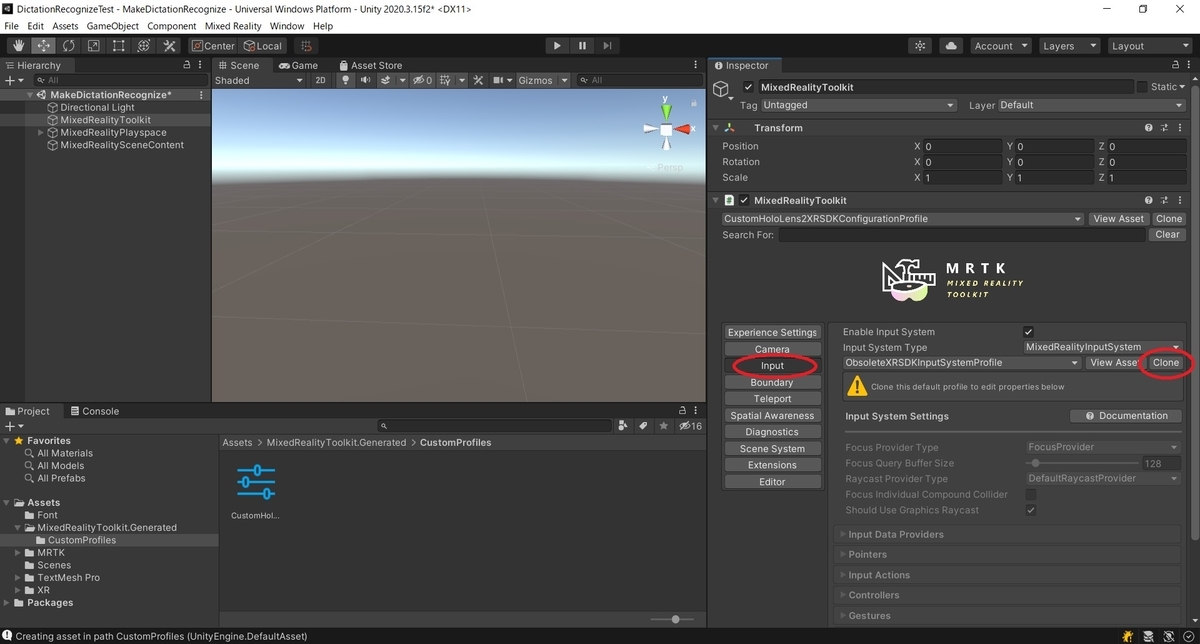
Task: Open the Gizmos dropdown
Action: pyautogui.click(x=541, y=80)
